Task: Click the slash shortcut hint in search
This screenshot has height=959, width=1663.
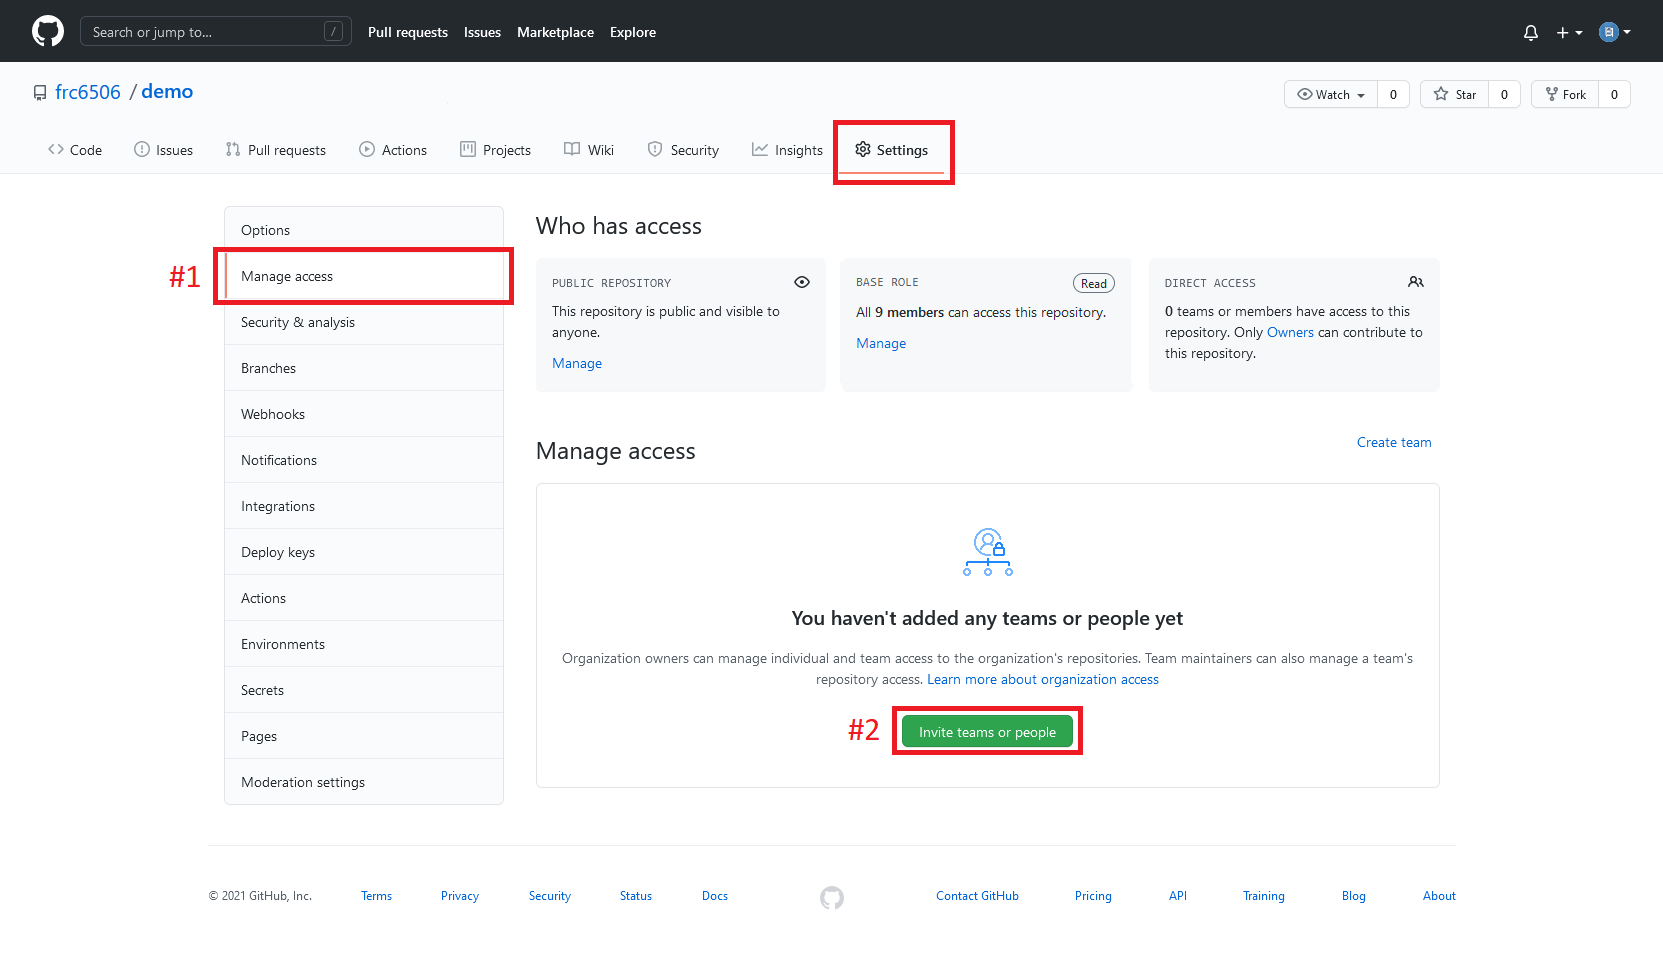Action: [x=334, y=32]
